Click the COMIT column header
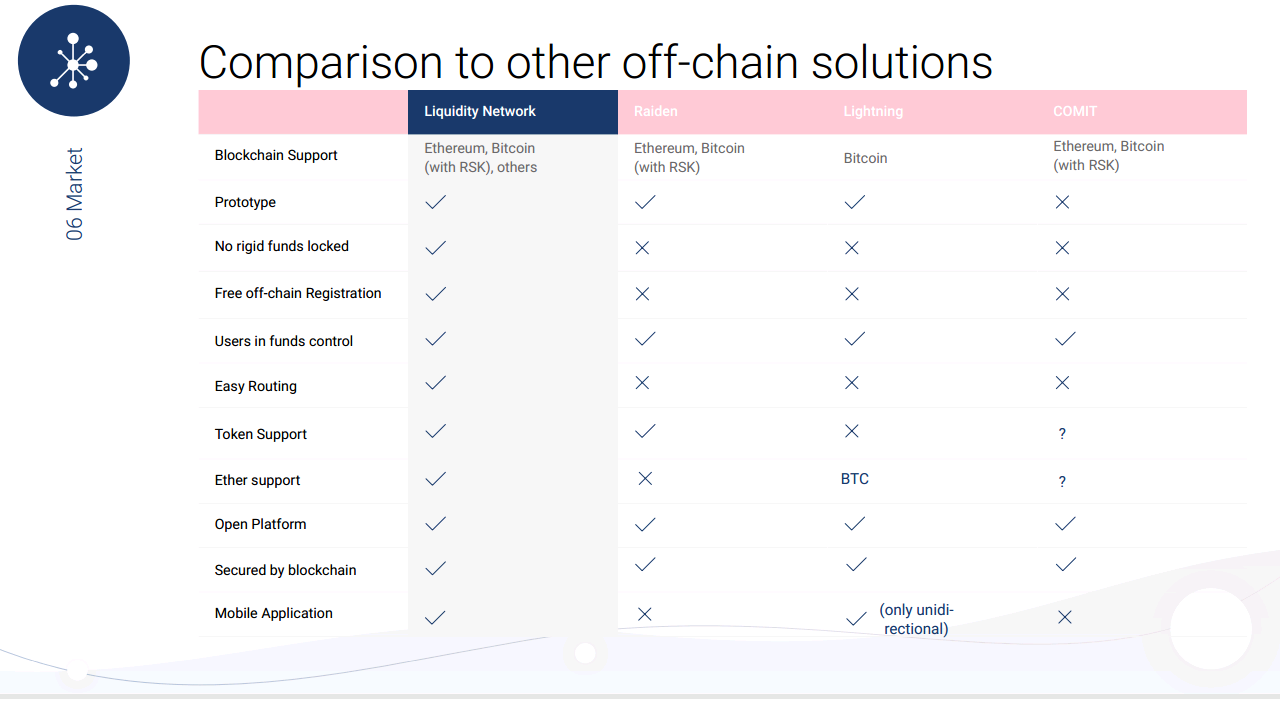Screen dimensions: 1280x720 1075,111
